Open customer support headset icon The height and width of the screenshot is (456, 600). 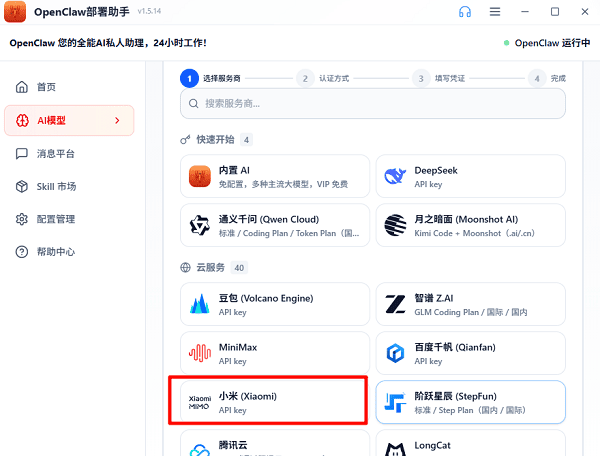pyautogui.click(x=465, y=11)
